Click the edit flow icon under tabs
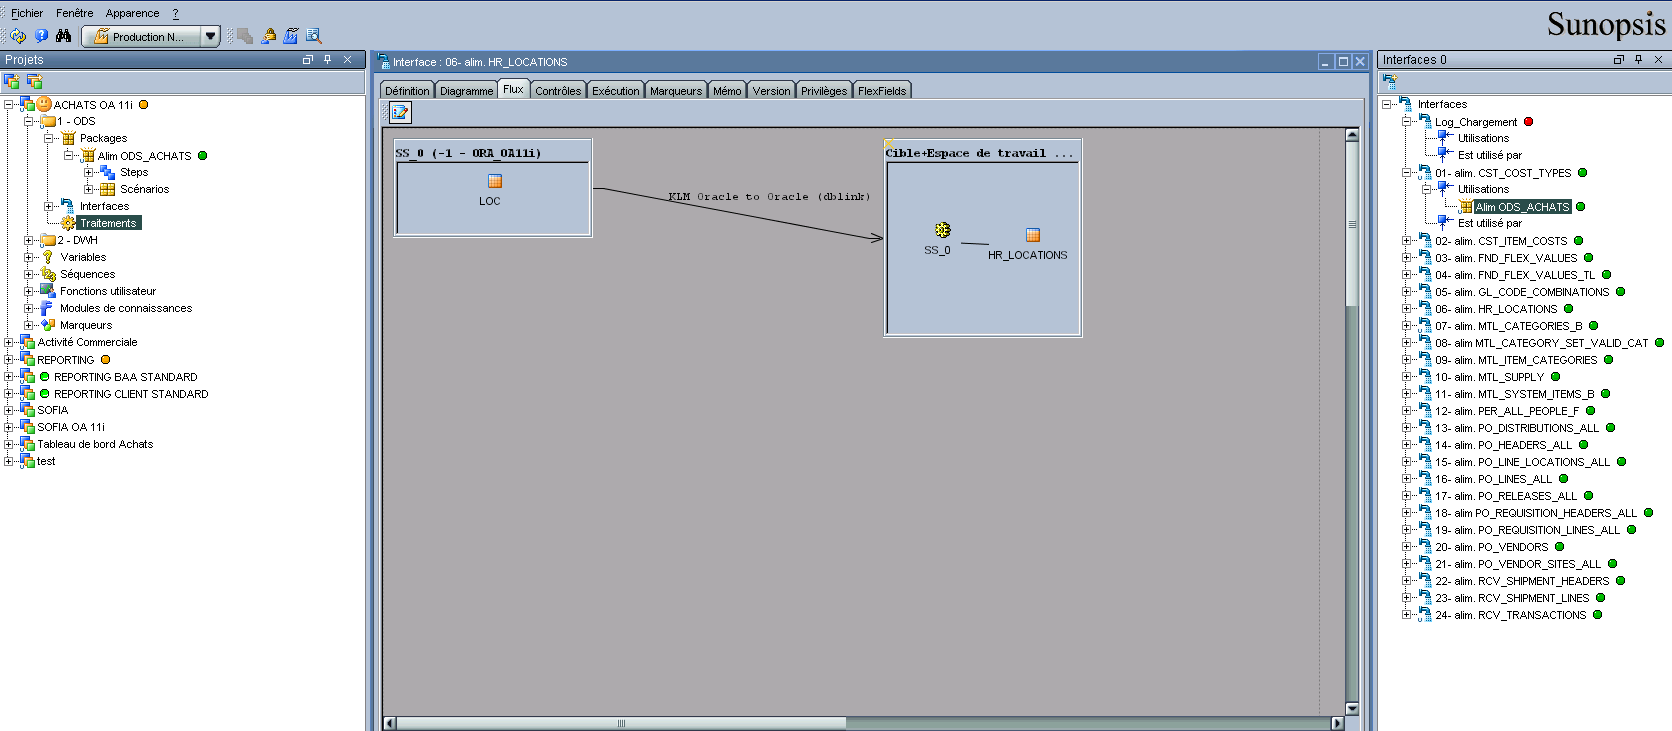Viewport: 1672px width, 731px height. point(400,112)
